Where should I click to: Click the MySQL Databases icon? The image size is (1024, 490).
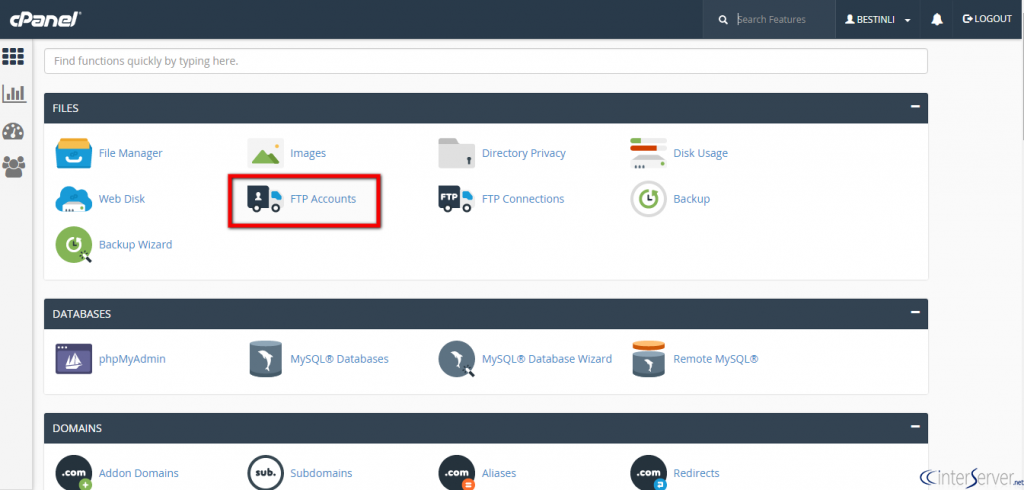pos(265,359)
